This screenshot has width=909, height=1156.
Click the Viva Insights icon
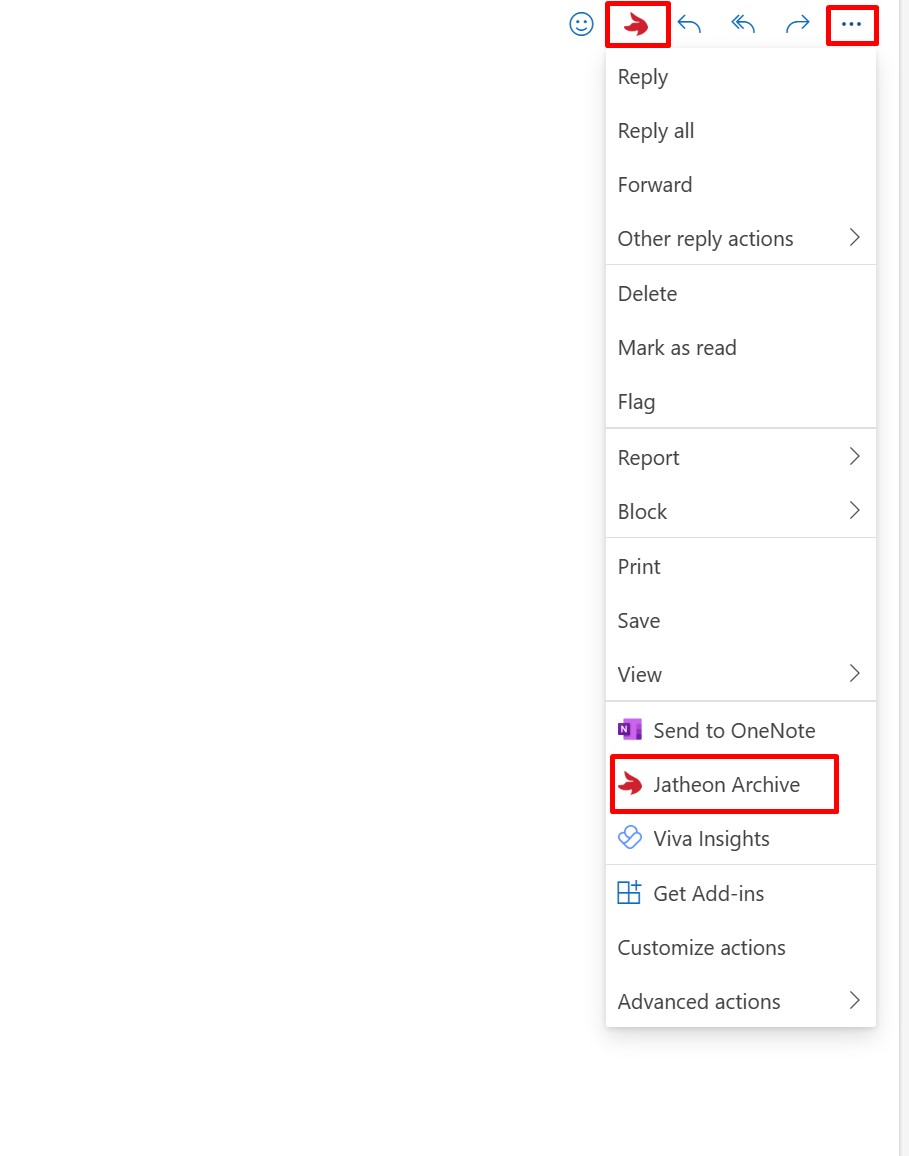pos(630,838)
